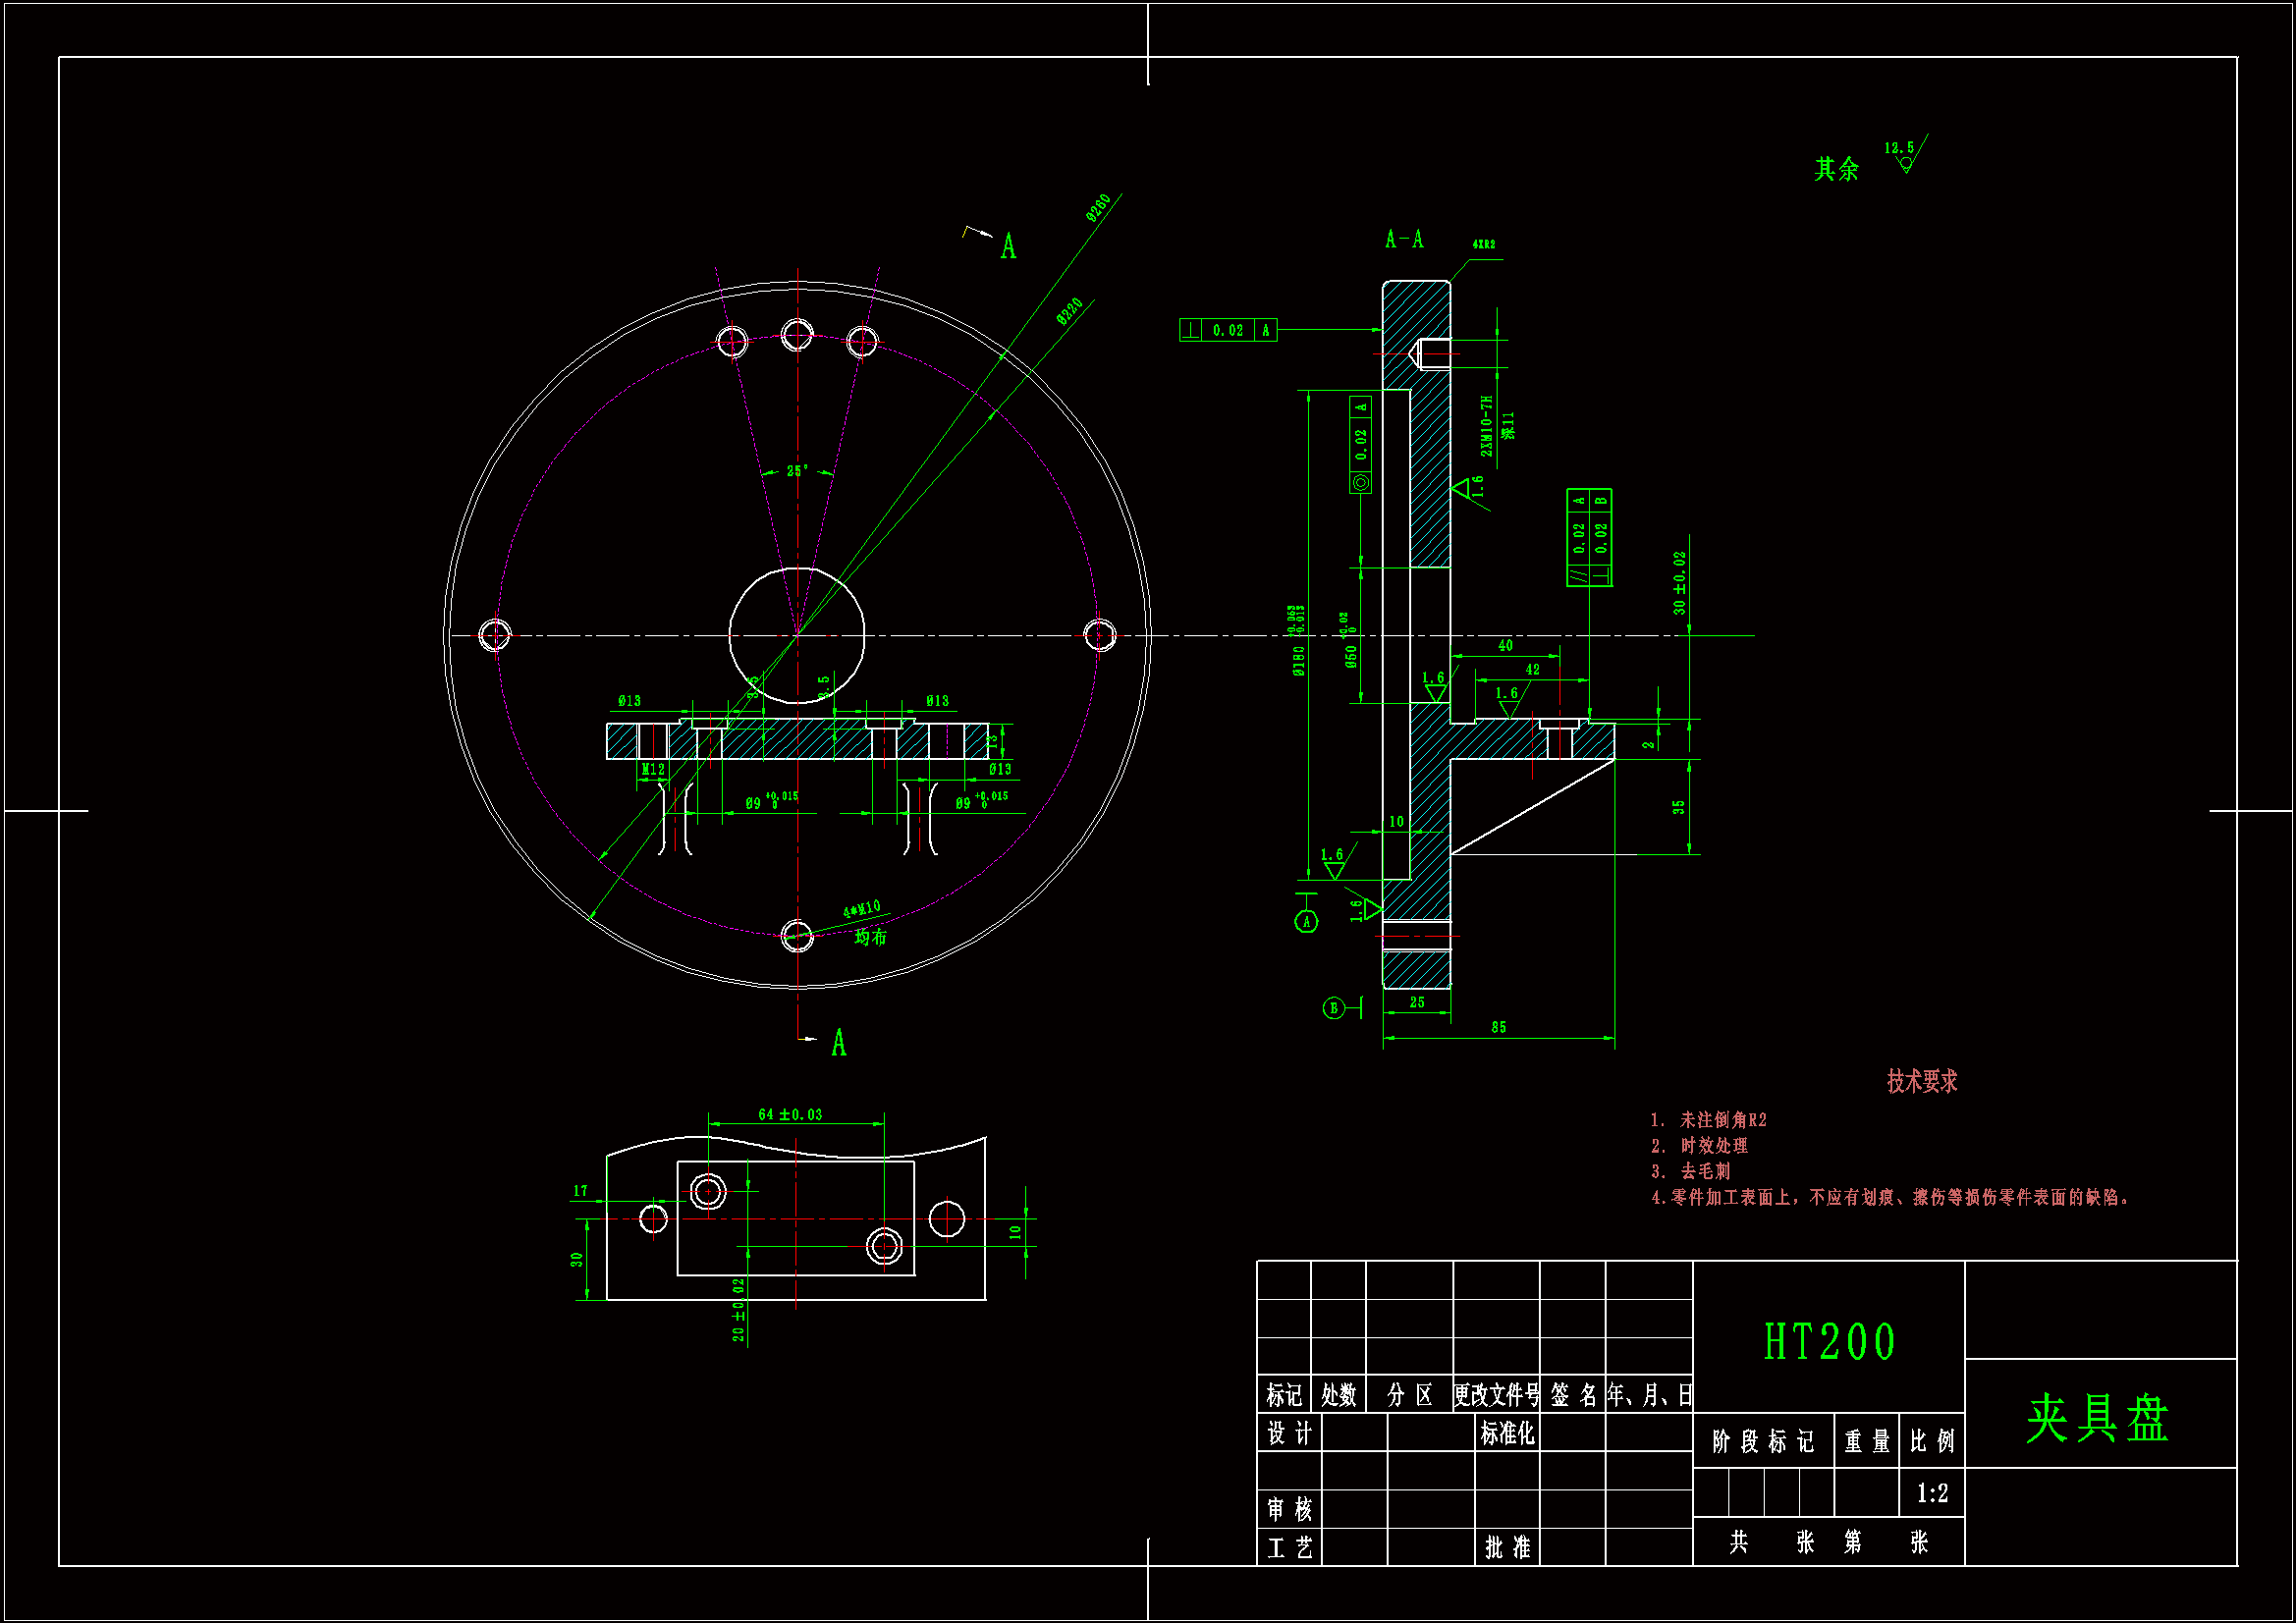
Task: Click the datum B circle symbol
Action: (x=1333, y=1008)
